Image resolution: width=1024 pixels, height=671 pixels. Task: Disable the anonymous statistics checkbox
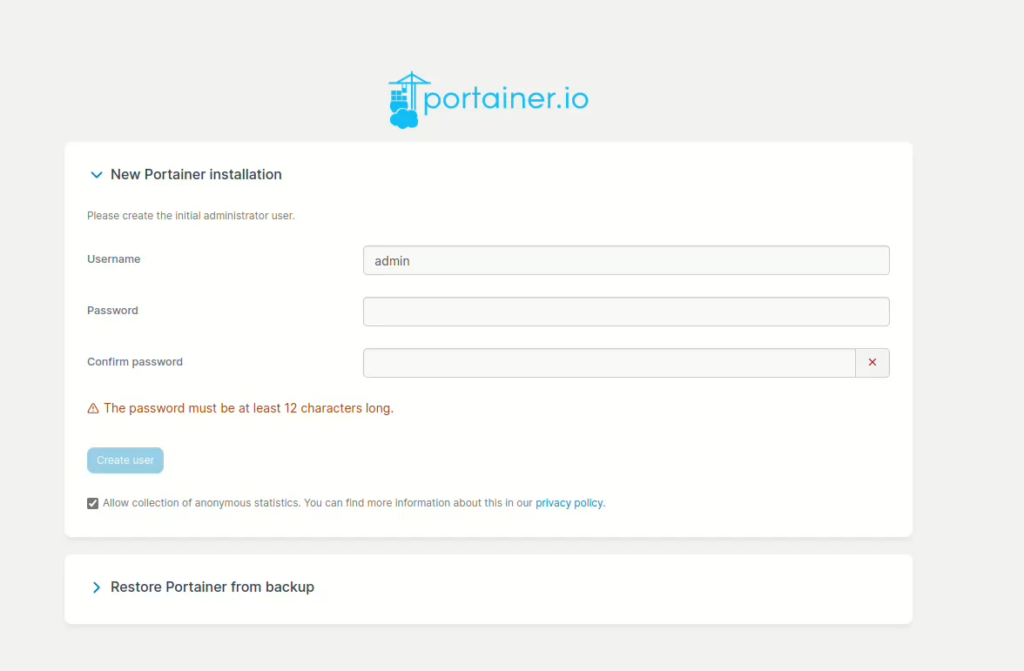pyautogui.click(x=93, y=503)
